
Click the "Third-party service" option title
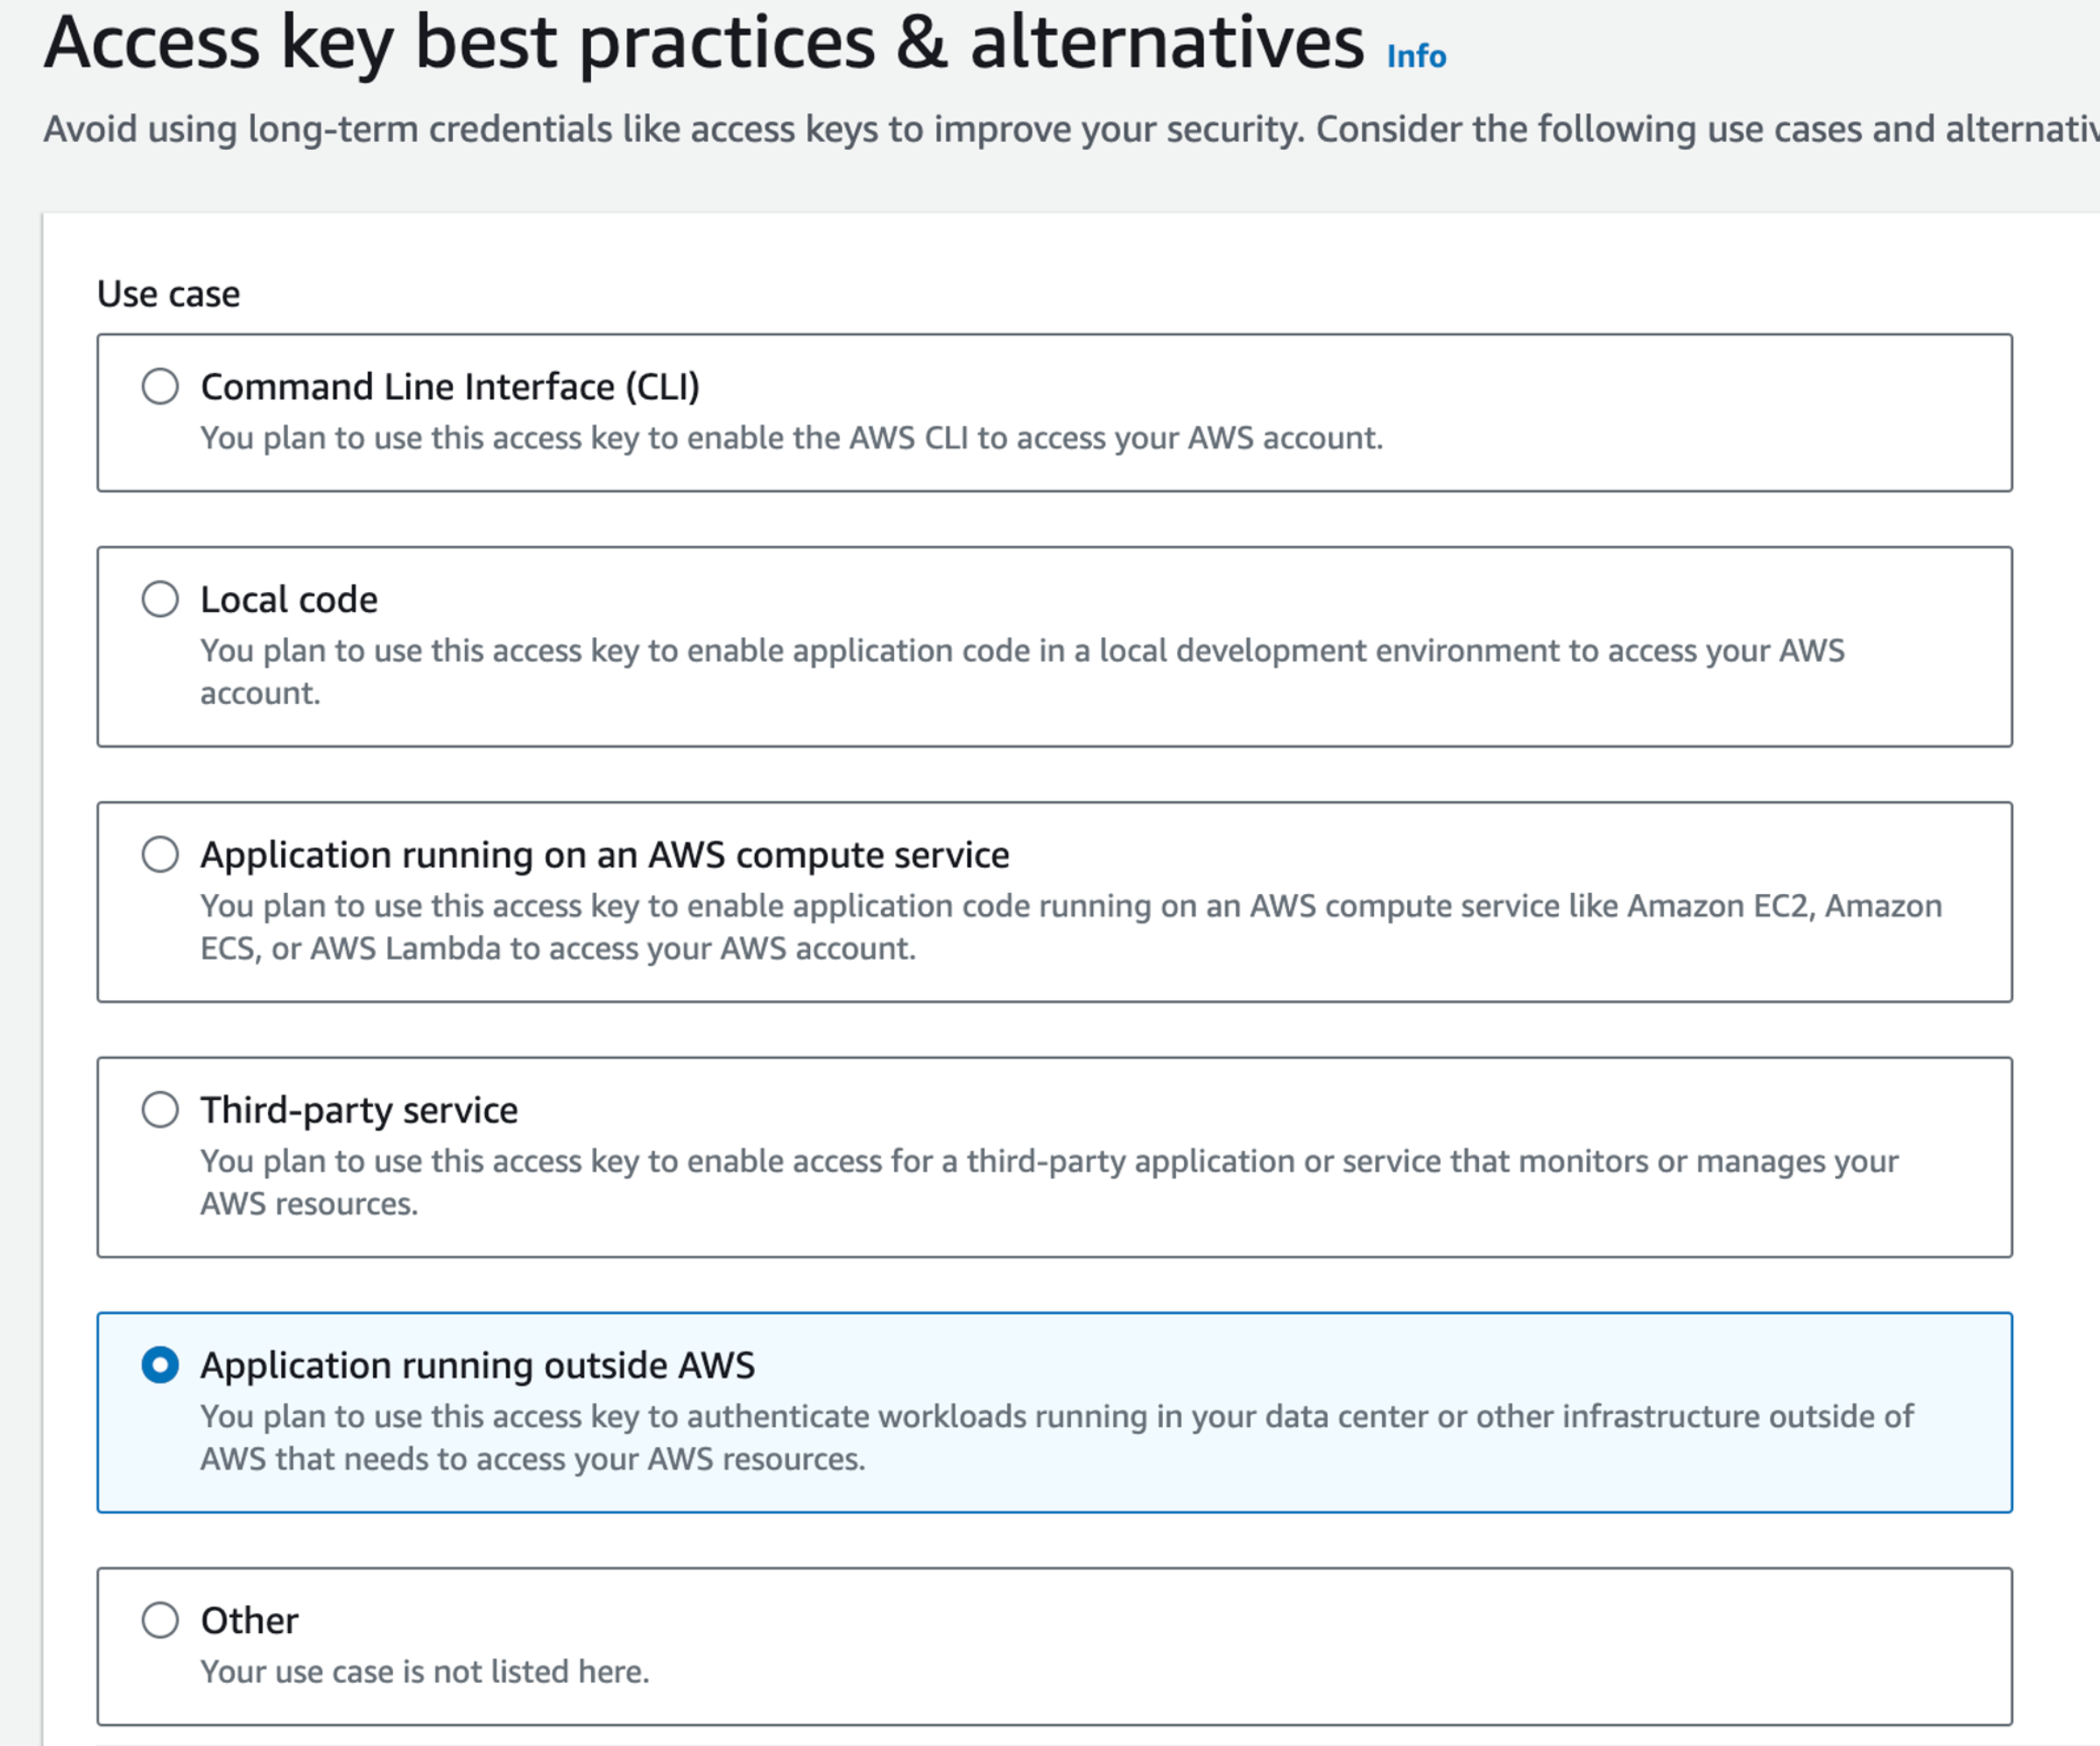click(359, 1110)
